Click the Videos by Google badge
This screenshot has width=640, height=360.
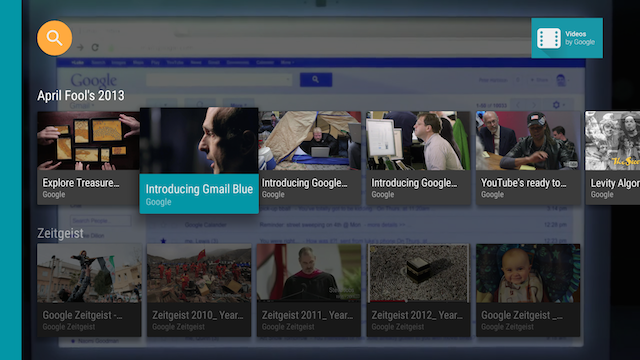click(x=567, y=38)
